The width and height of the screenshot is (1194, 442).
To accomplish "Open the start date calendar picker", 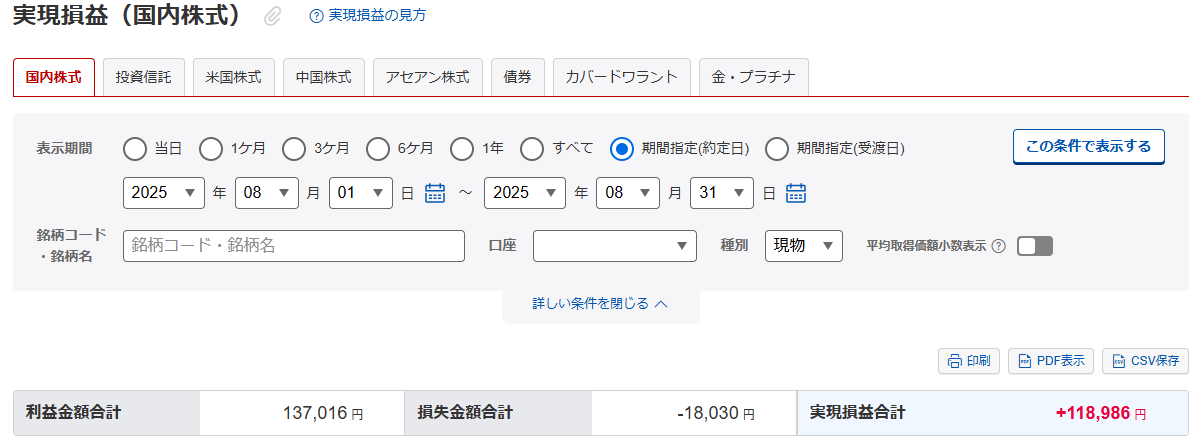I will (435, 193).
